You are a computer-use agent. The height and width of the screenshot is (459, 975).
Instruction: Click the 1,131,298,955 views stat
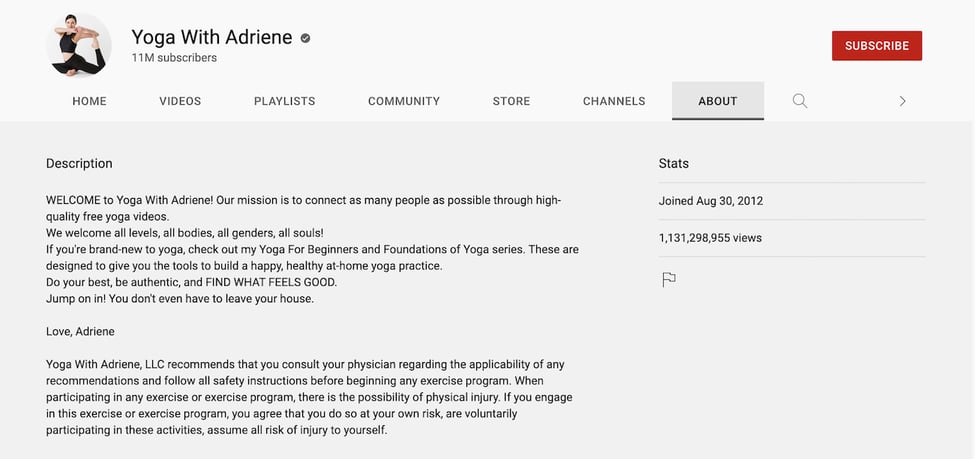tap(710, 238)
